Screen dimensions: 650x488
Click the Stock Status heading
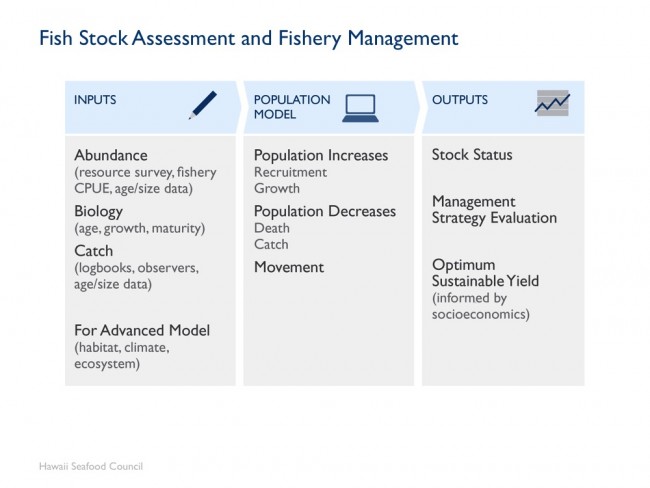coord(472,155)
